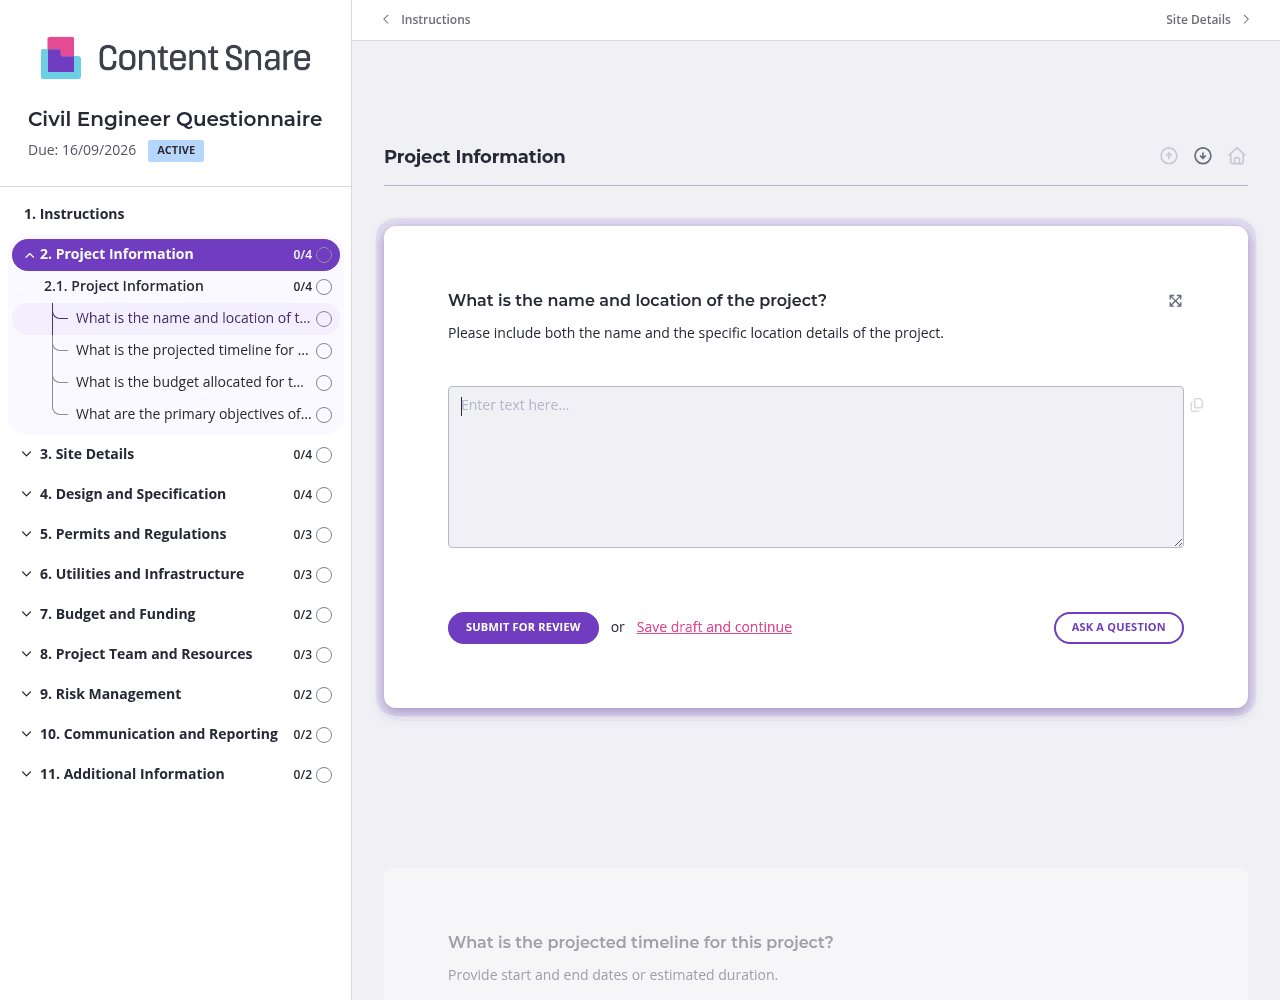This screenshot has width=1280, height=1000.
Task: Toggle completion circle for Design and Specification
Action: [x=324, y=495]
